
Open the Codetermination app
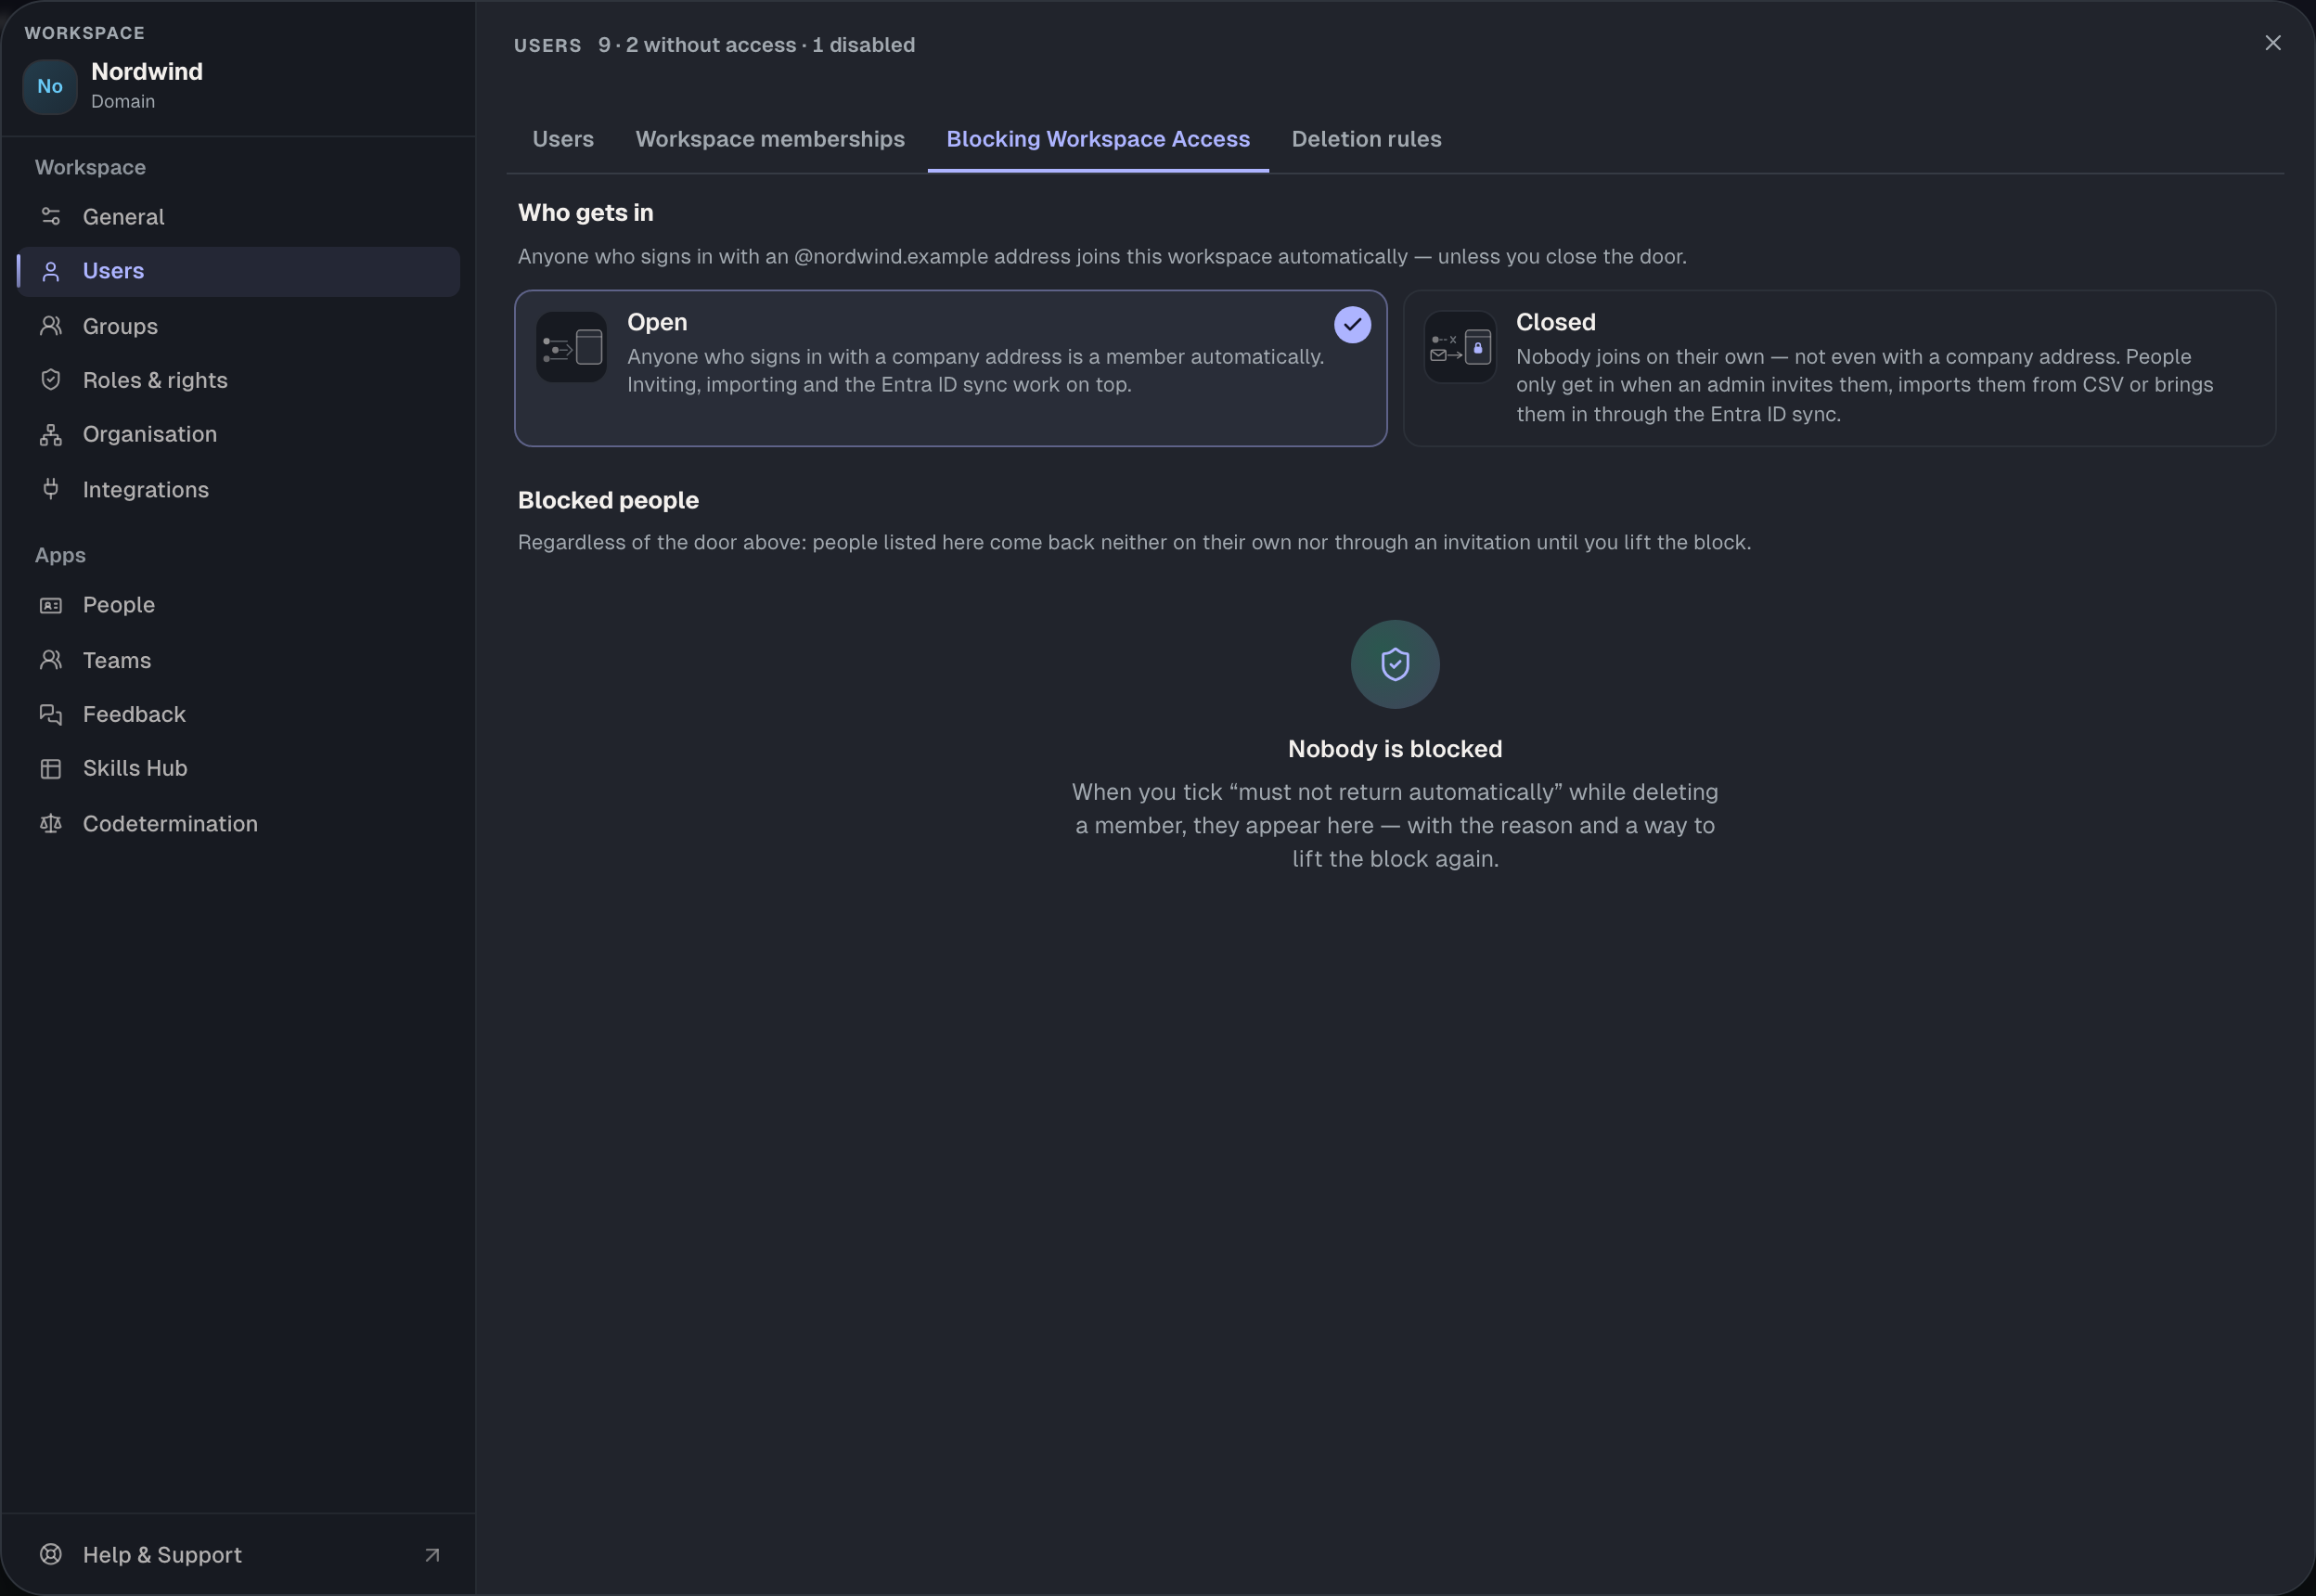coord(238,823)
